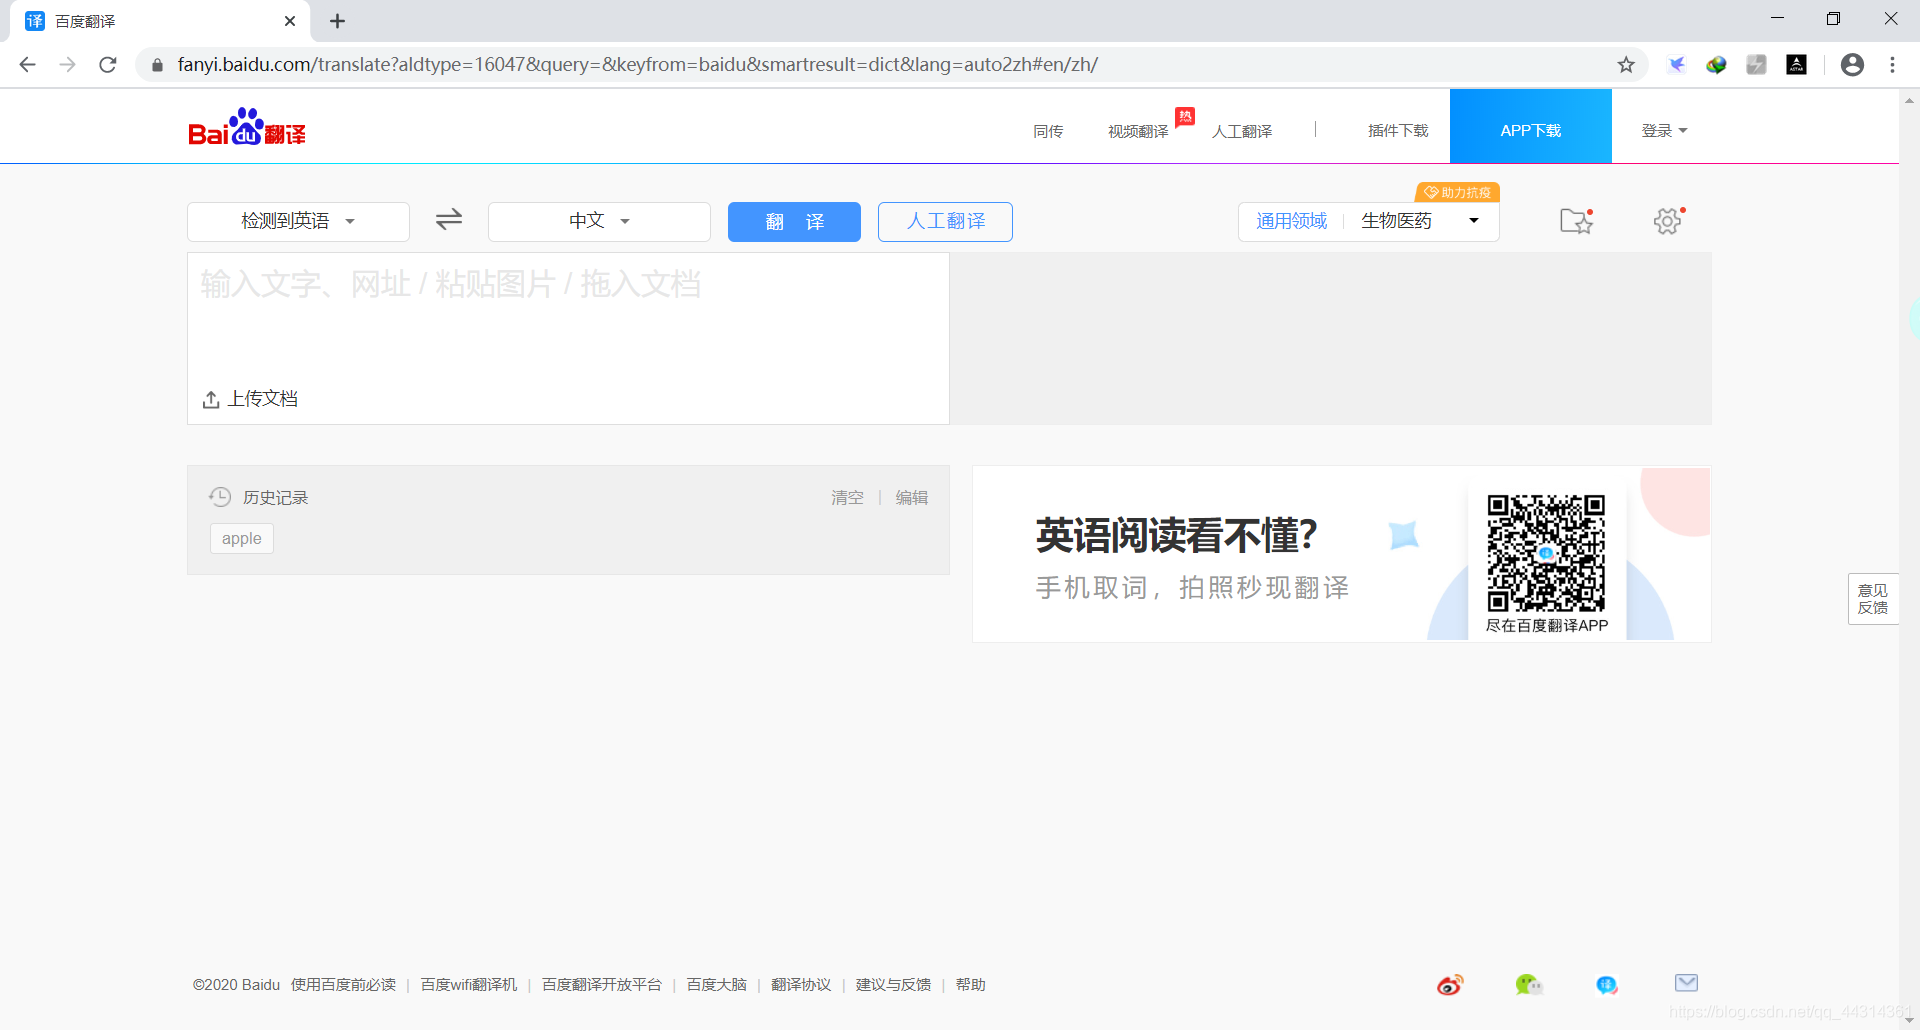Open 翻译协议 footer link

[801, 985]
